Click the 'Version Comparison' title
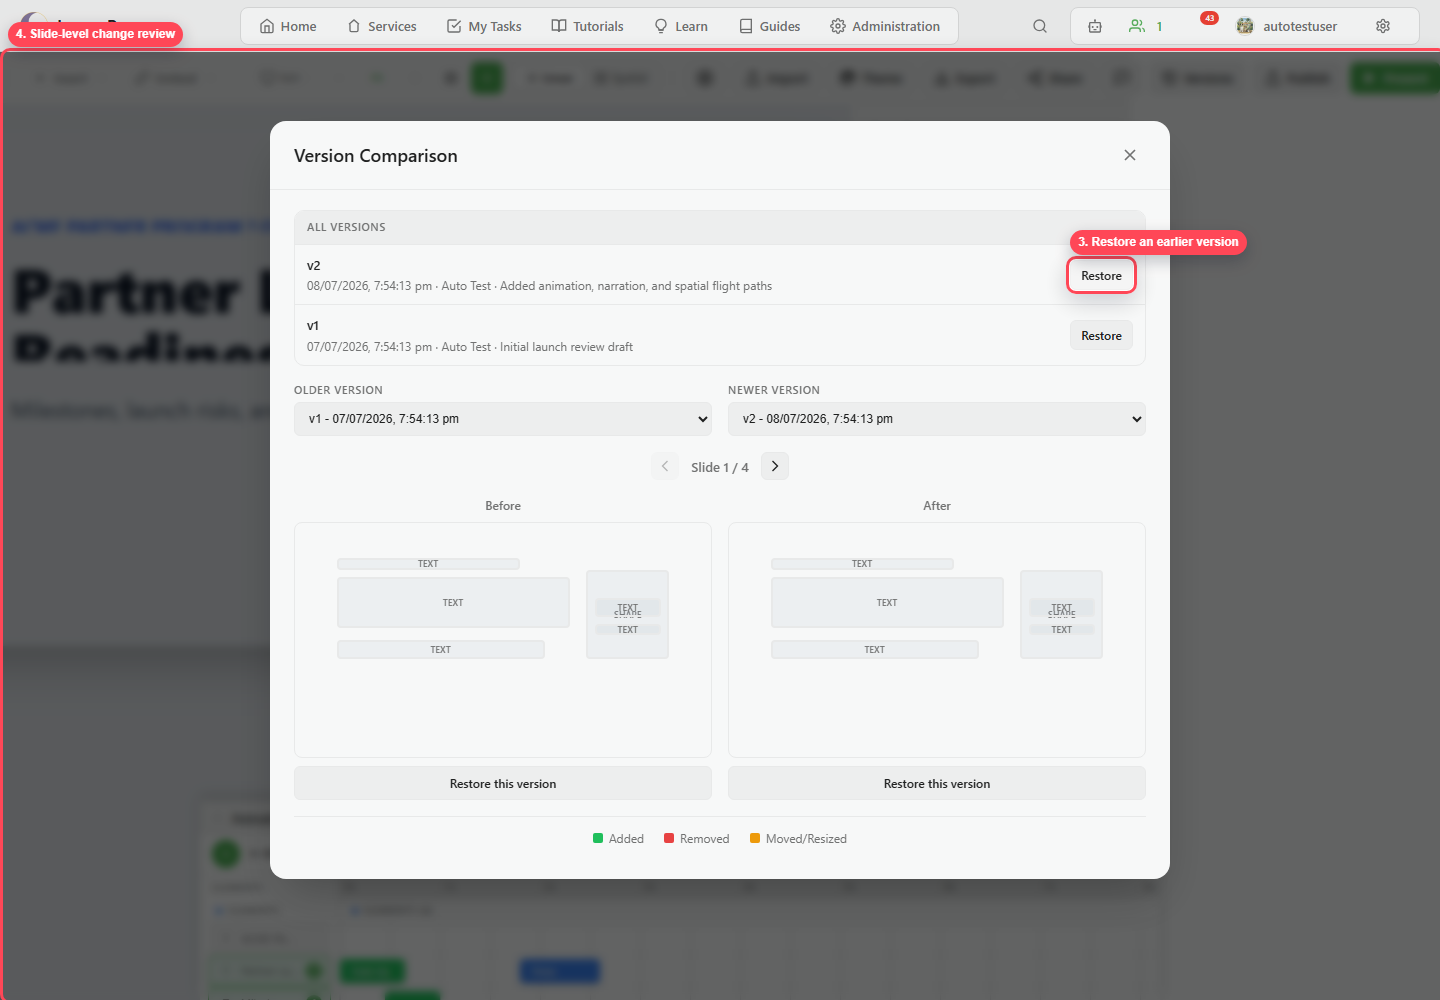Image resolution: width=1440 pixels, height=1000 pixels. coord(376,156)
